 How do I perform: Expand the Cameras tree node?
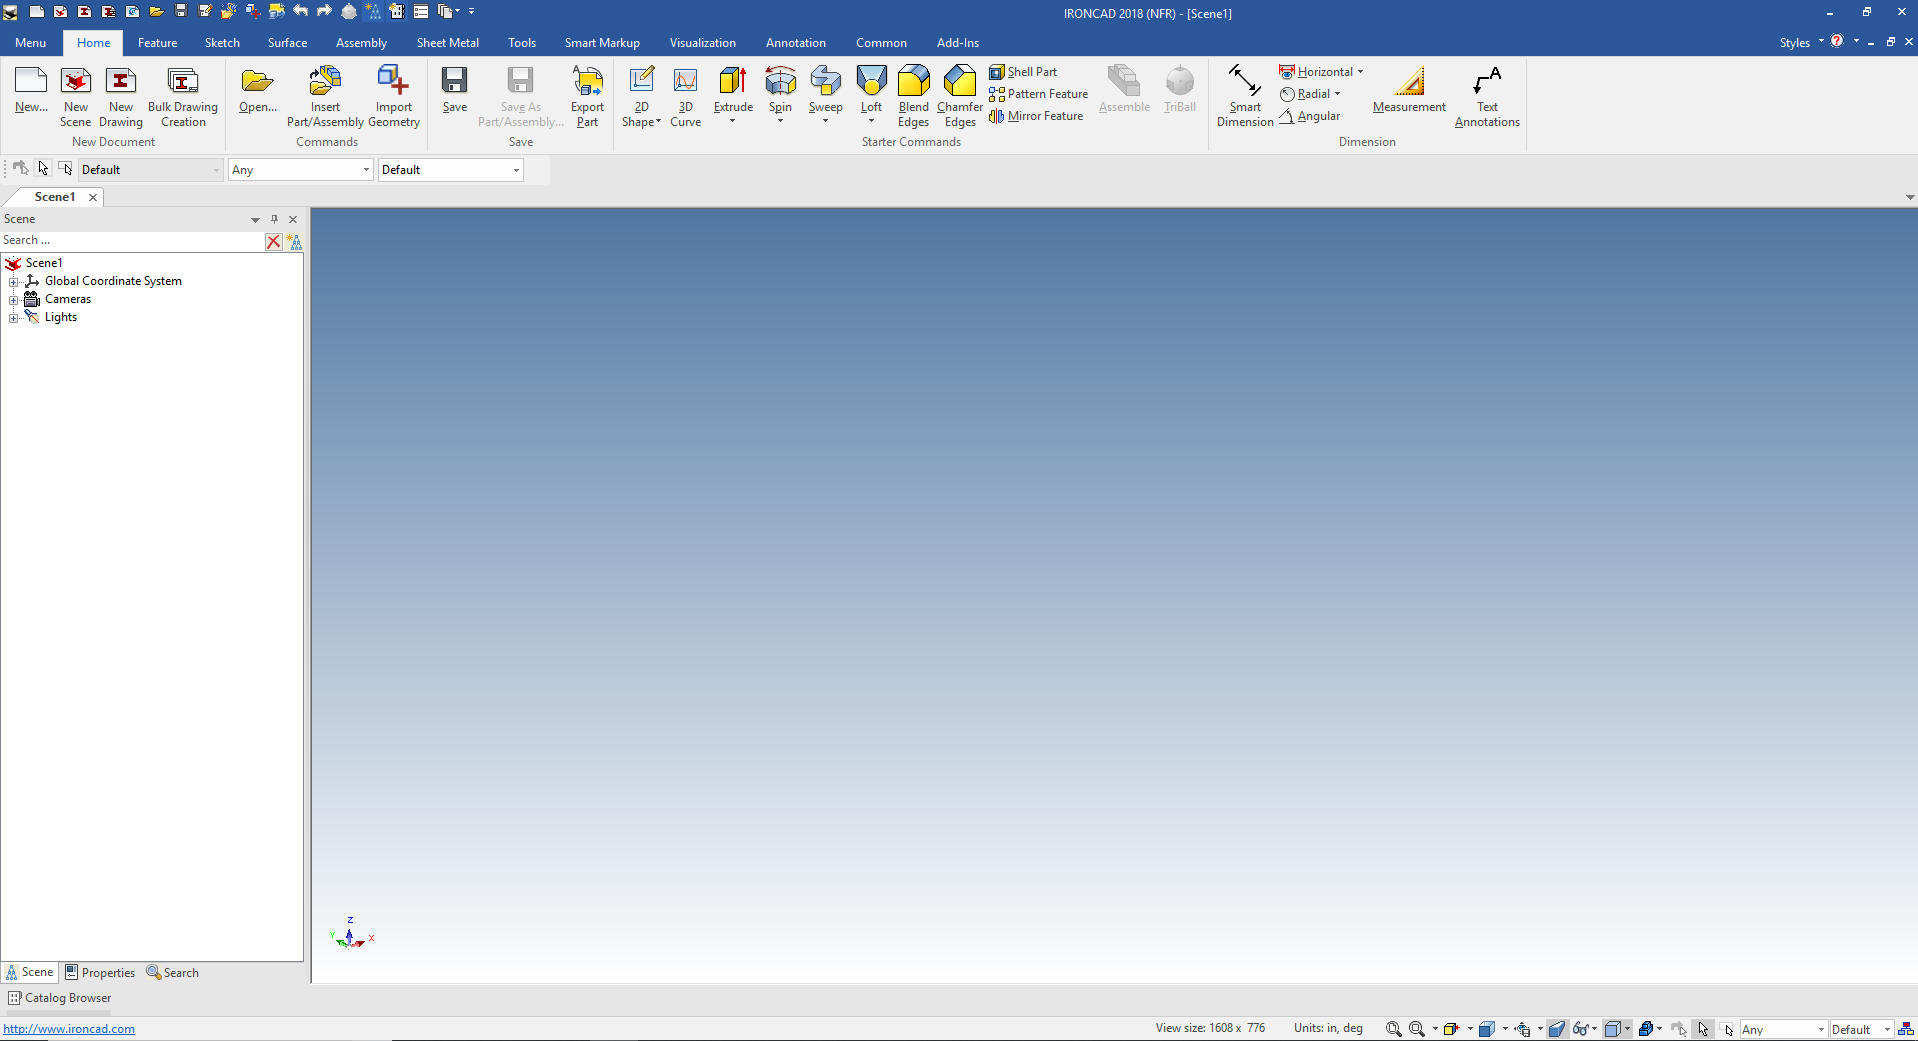[13, 300]
